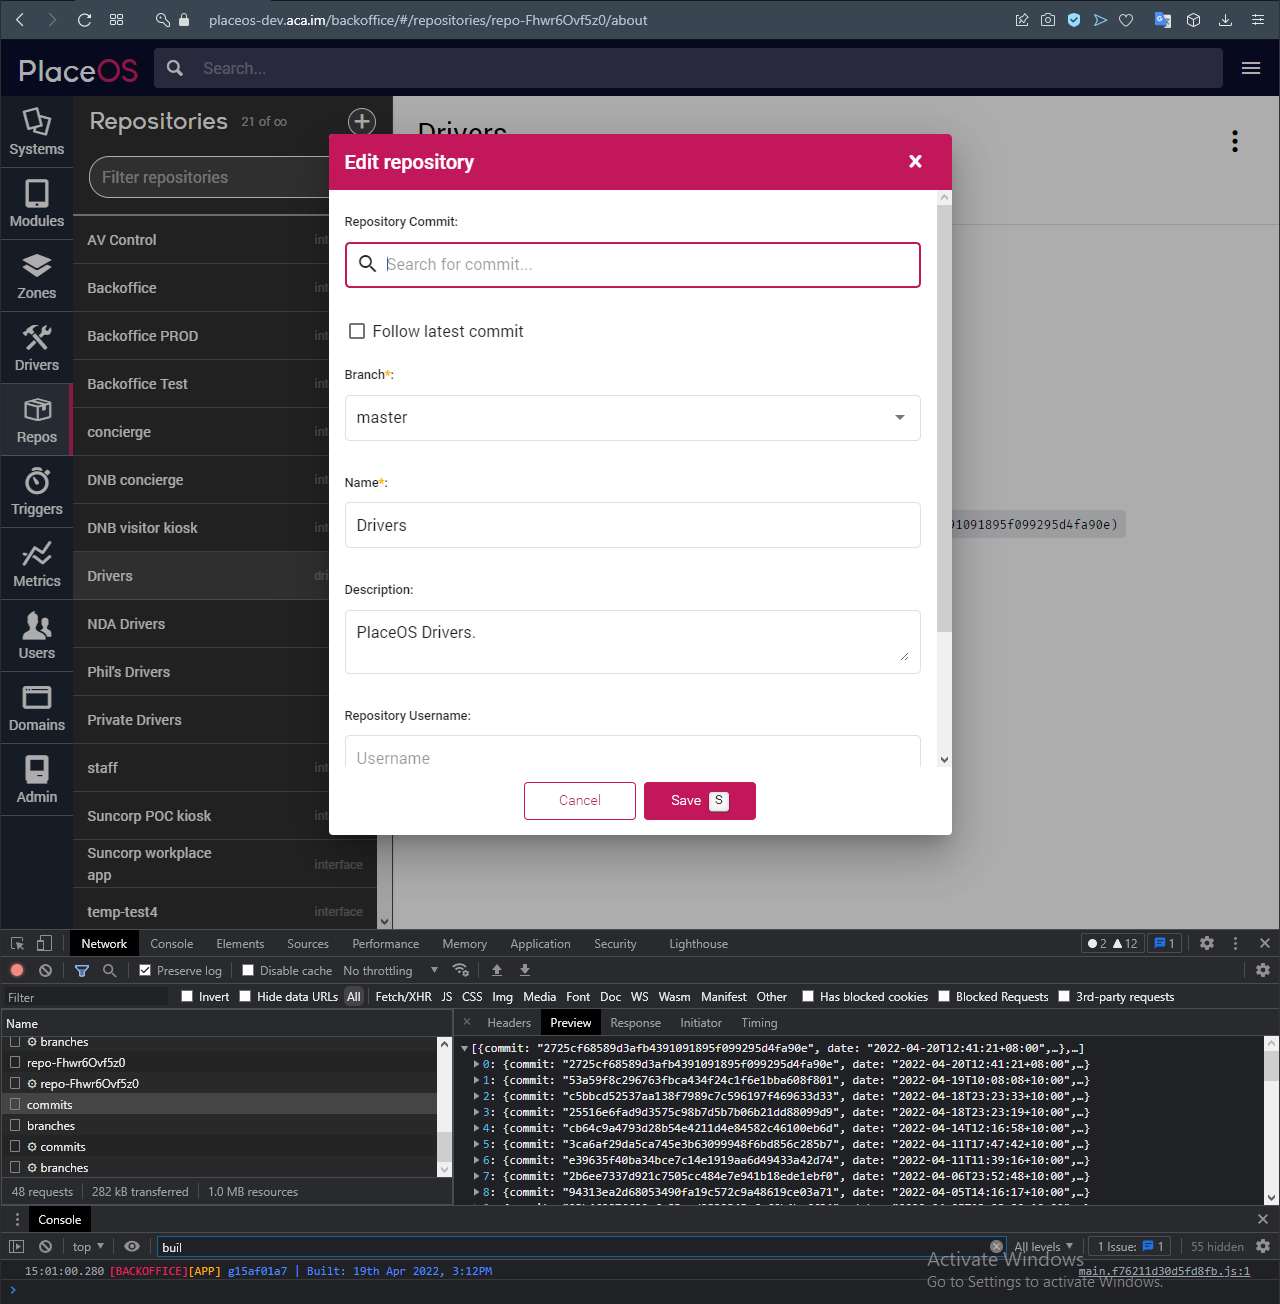Open the Triggers section

click(37, 491)
